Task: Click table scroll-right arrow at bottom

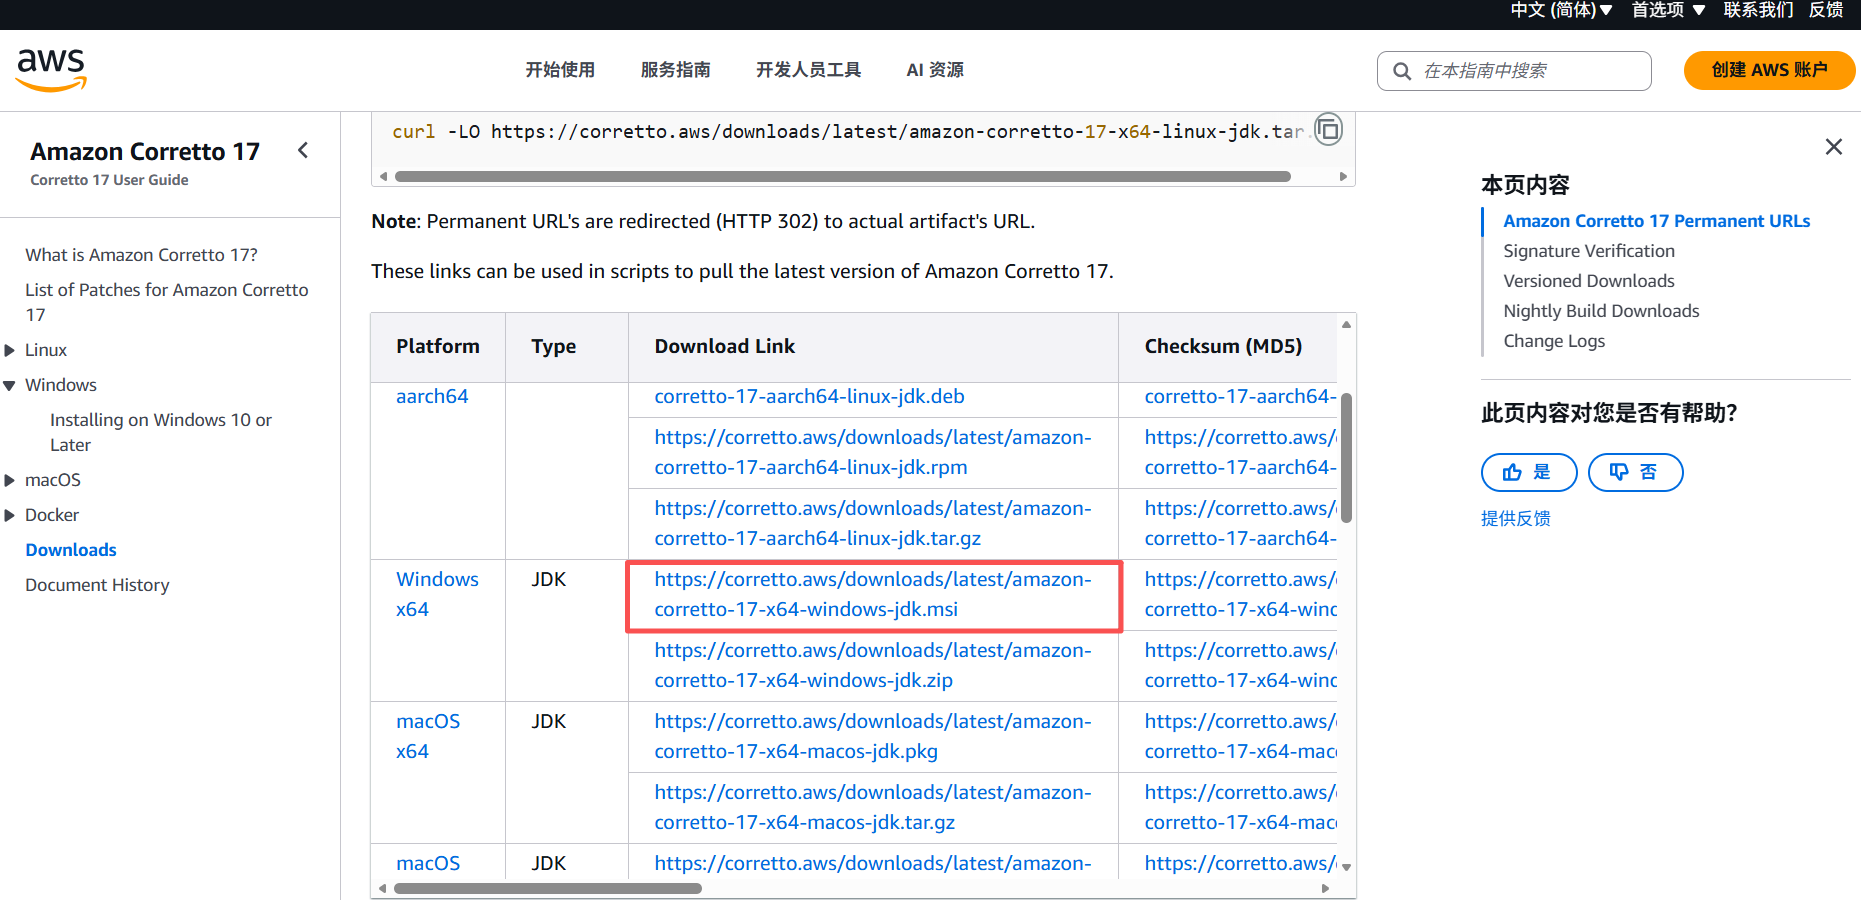Action: [1325, 888]
